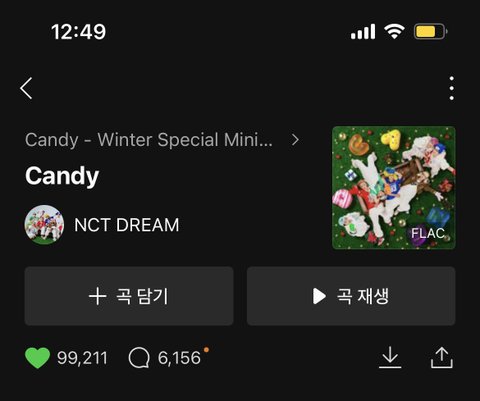
Task: Download the song with arrow icon
Action: tap(390, 358)
